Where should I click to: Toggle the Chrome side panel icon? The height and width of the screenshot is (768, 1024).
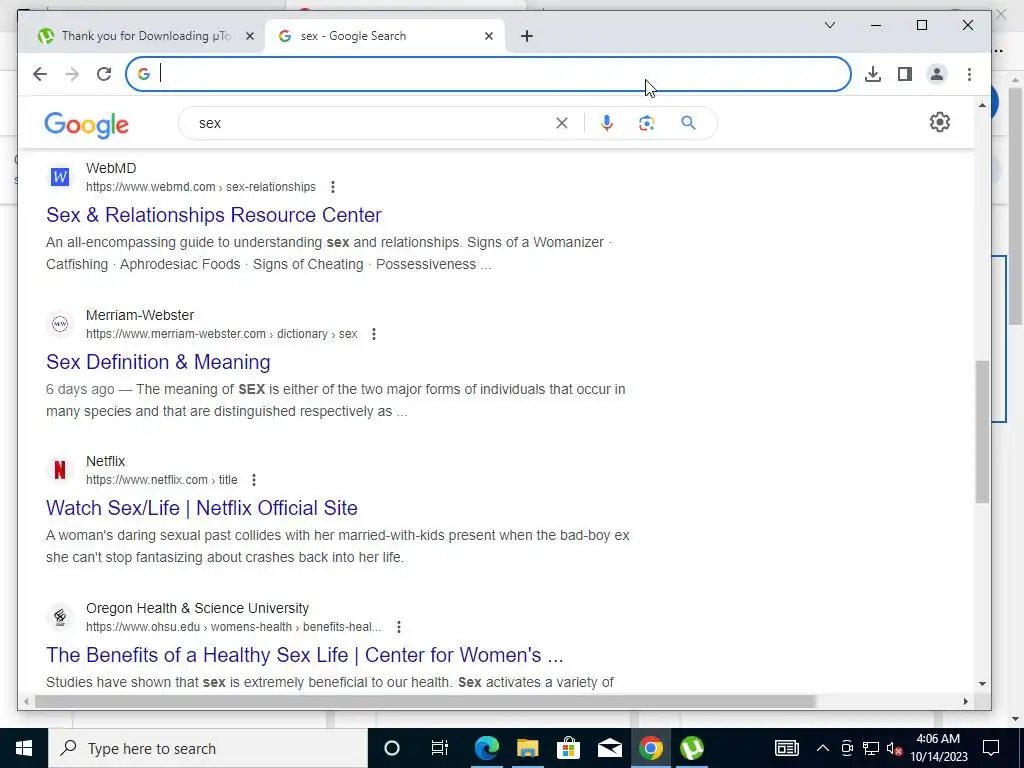point(904,74)
